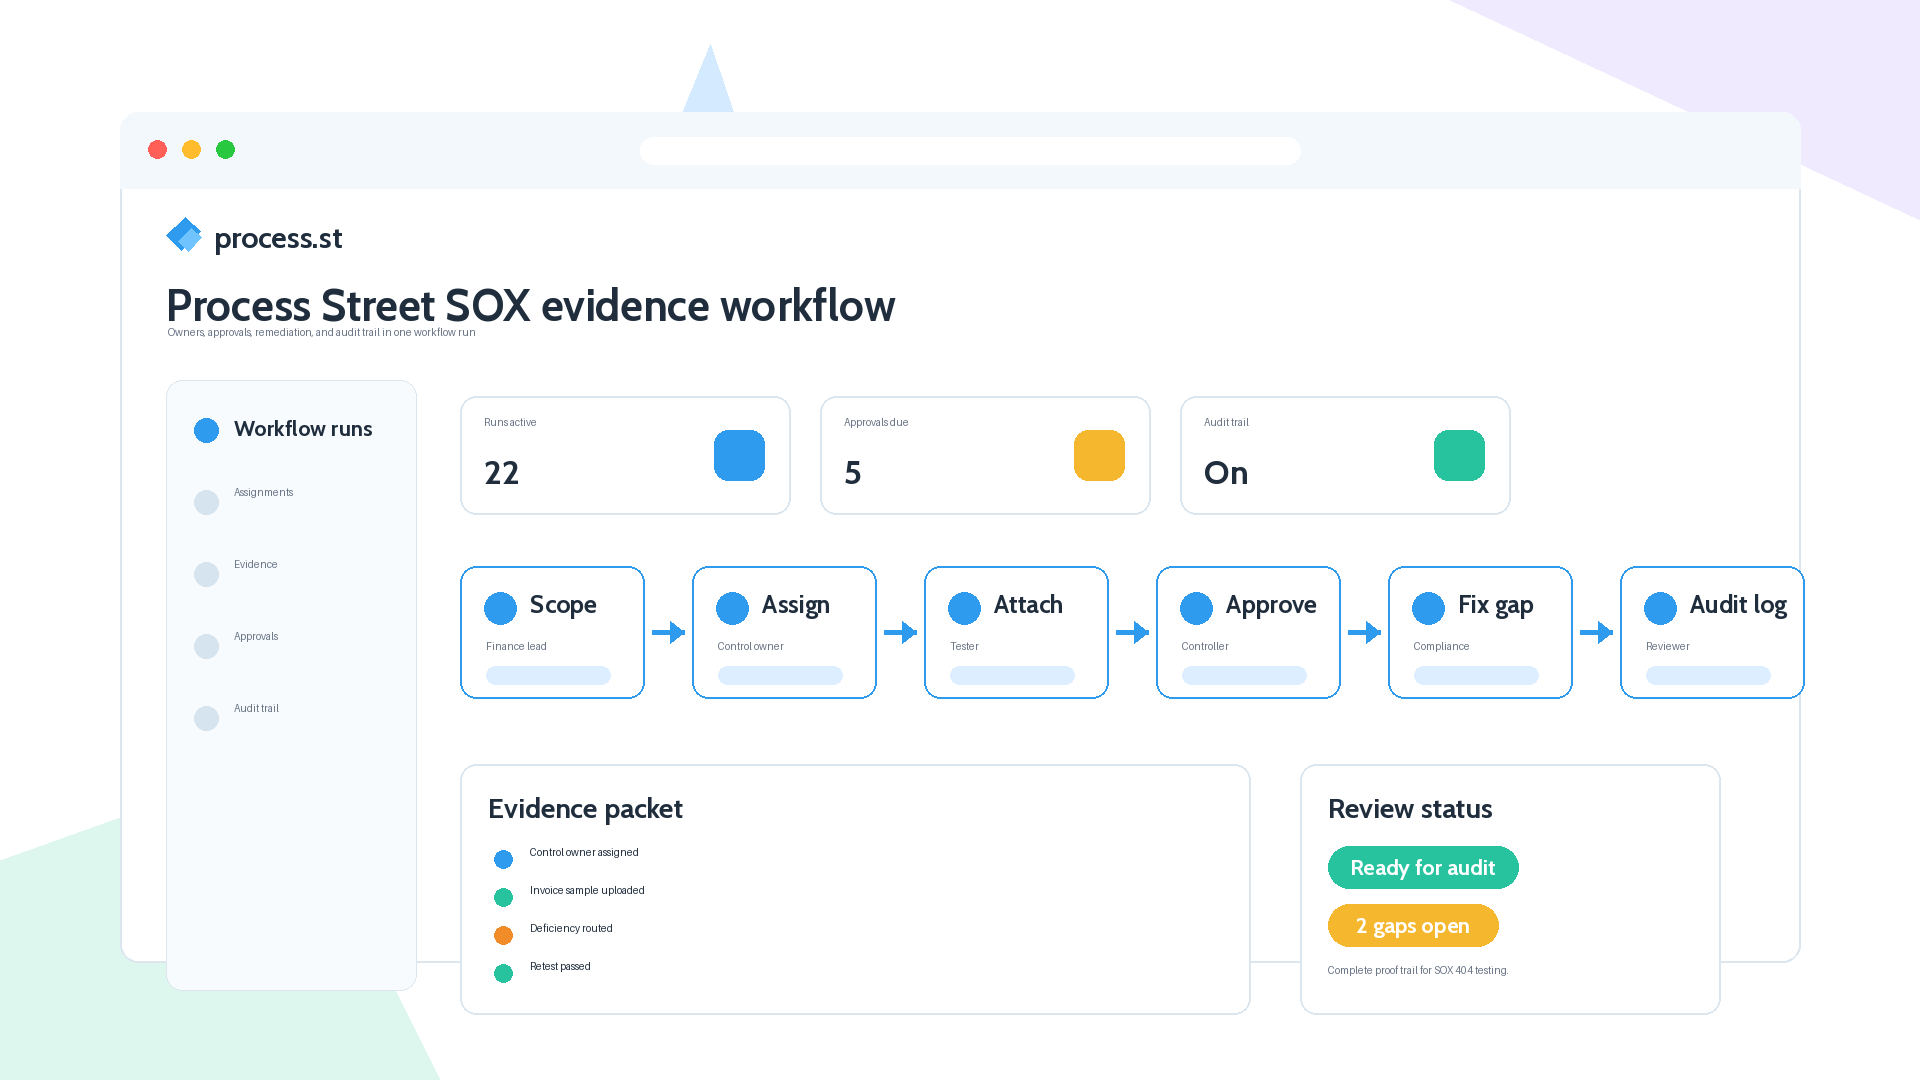
Task: Click the arrow between Approve and Fix gap
Action: (1364, 632)
